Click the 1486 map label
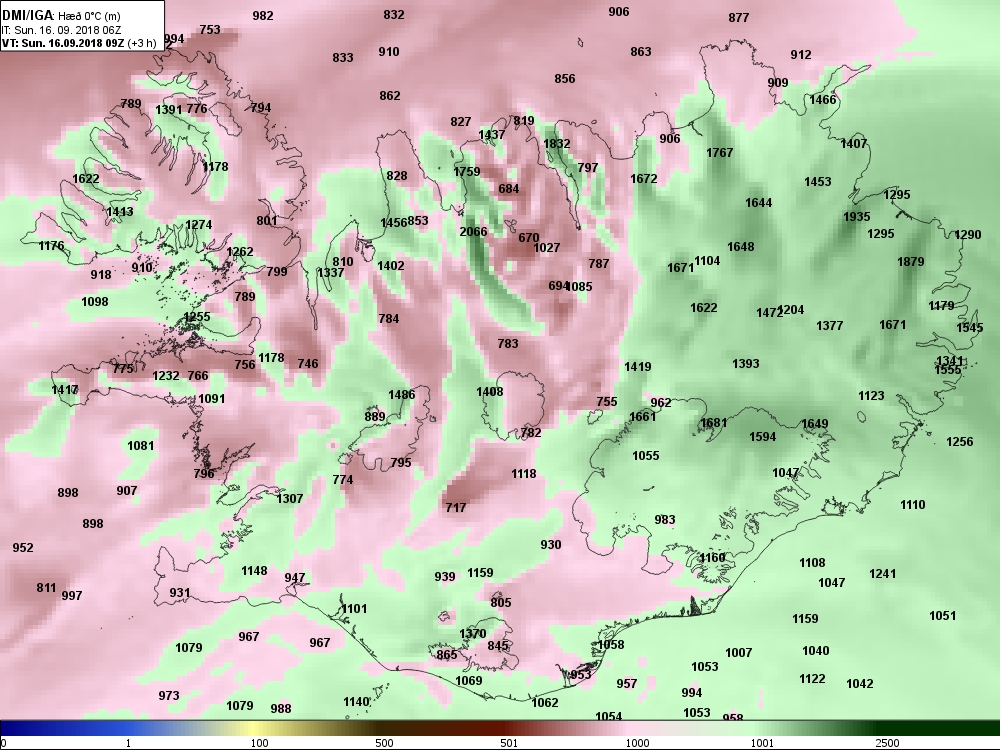This screenshot has width=1000, height=750. click(402, 394)
